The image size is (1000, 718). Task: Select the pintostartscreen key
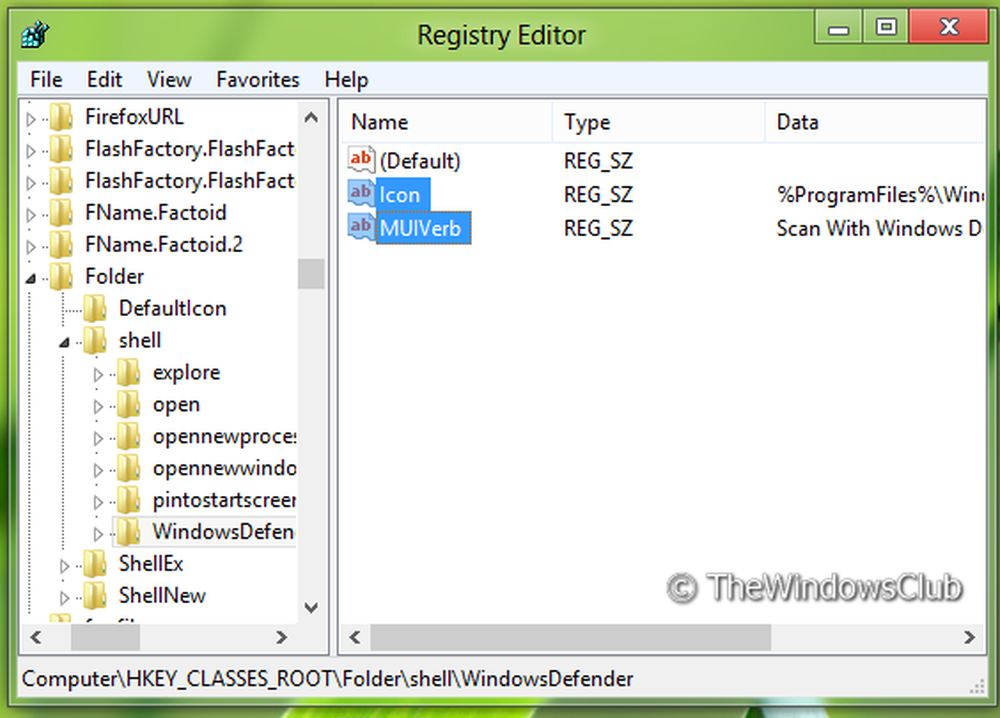[222, 500]
